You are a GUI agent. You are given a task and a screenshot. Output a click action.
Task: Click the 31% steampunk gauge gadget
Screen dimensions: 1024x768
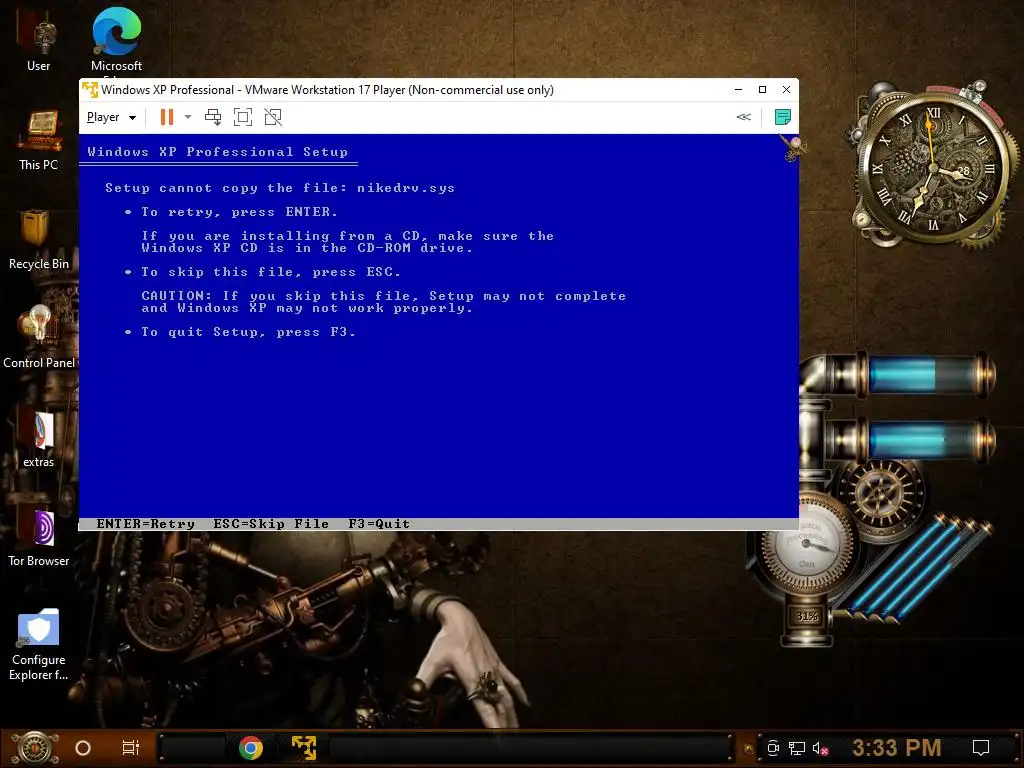(x=807, y=616)
